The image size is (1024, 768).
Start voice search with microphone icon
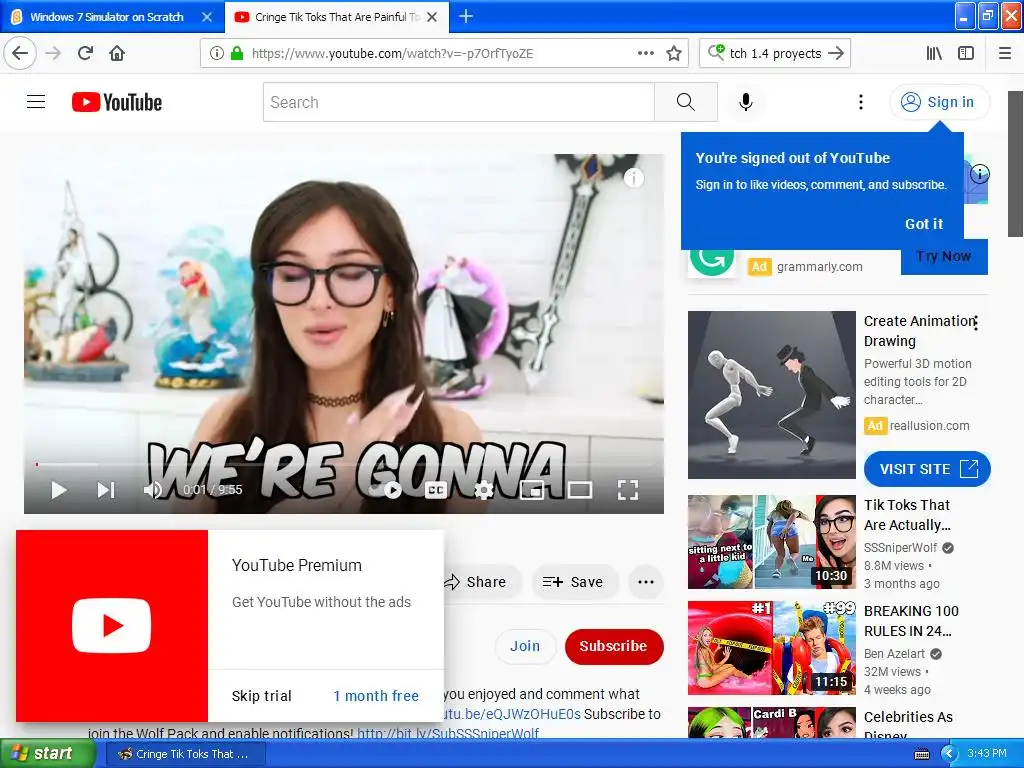[x=745, y=102]
